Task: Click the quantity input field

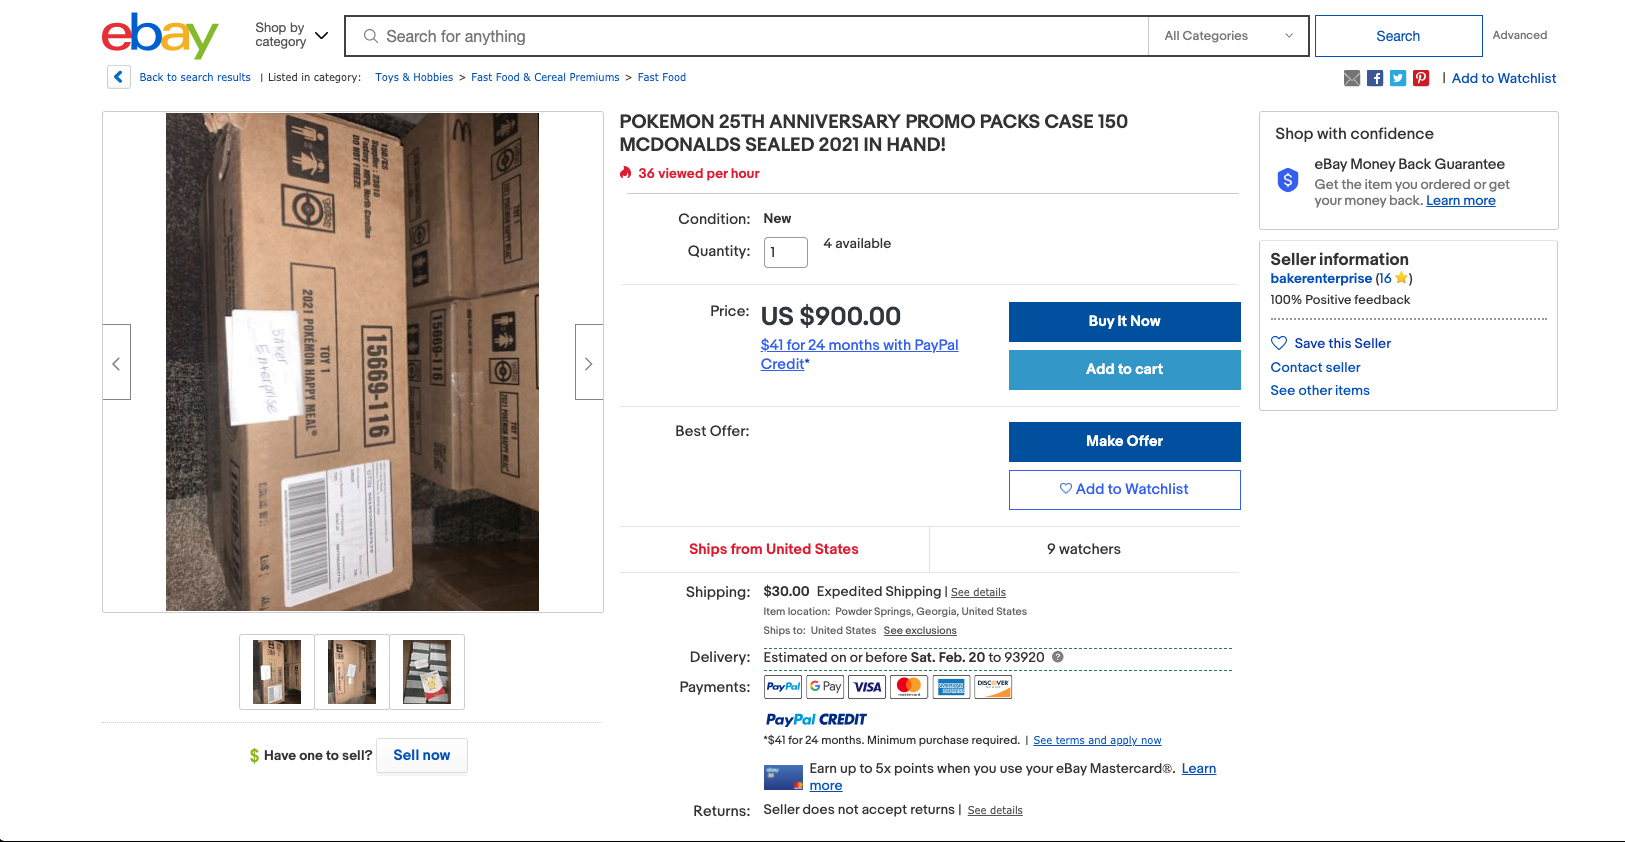Action: pyautogui.click(x=785, y=252)
